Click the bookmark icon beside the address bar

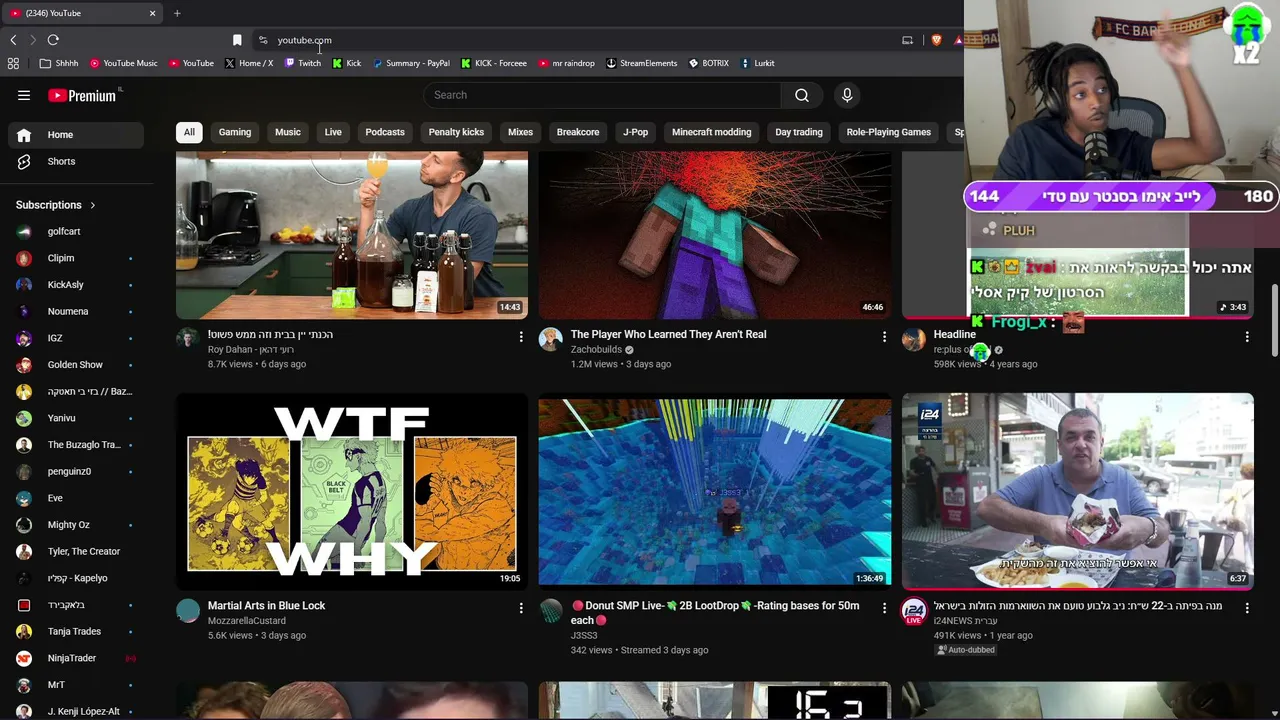pyautogui.click(x=237, y=40)
